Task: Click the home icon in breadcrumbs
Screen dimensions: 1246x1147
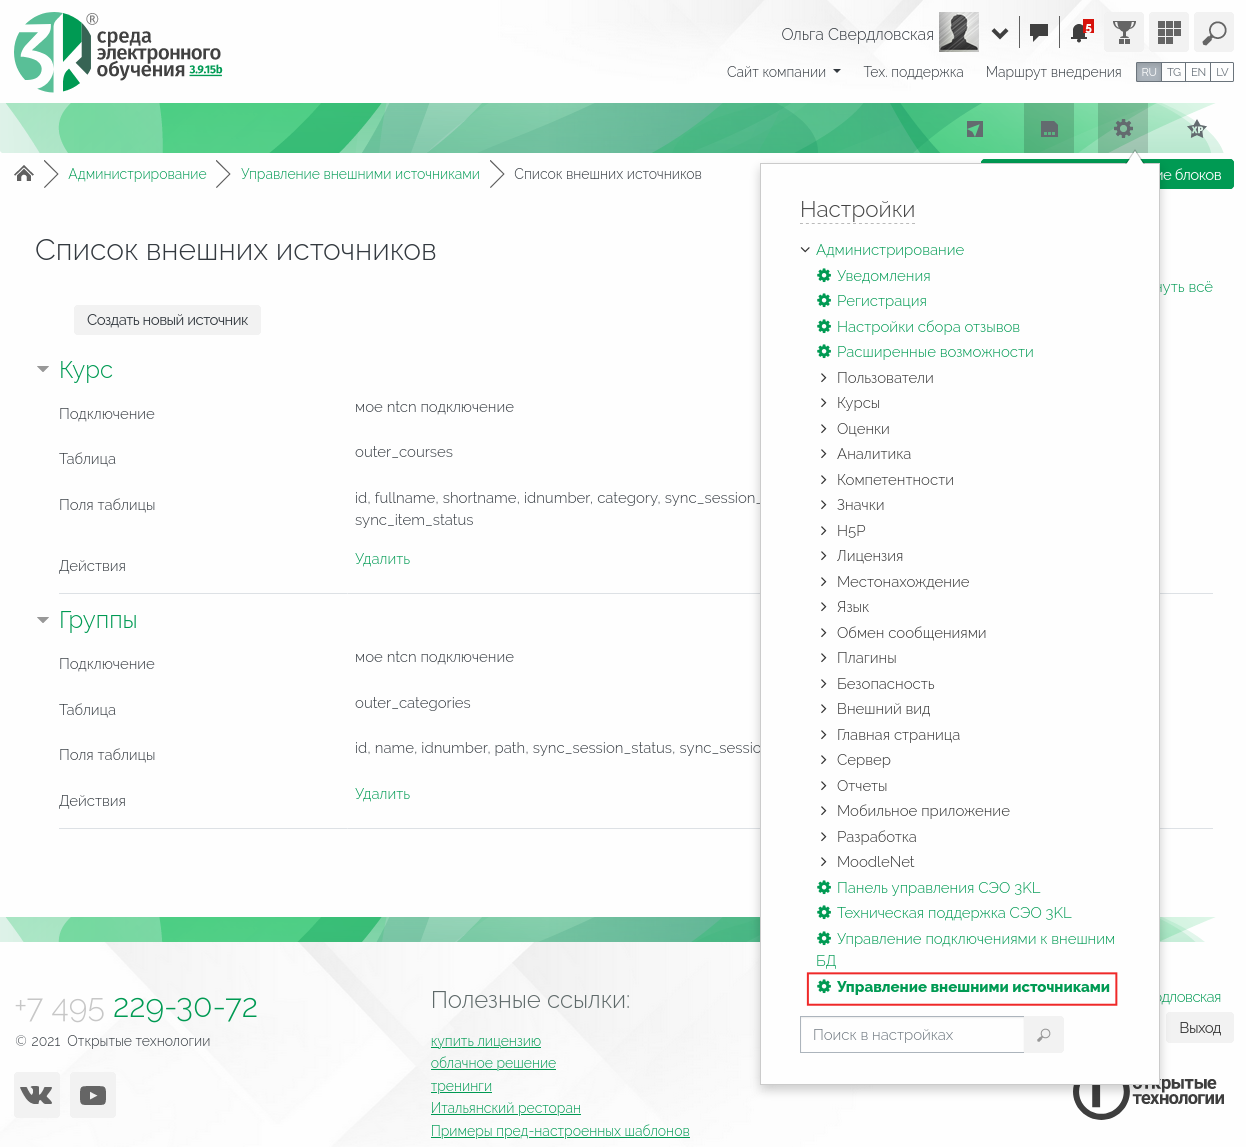Action: click(24, 174)
